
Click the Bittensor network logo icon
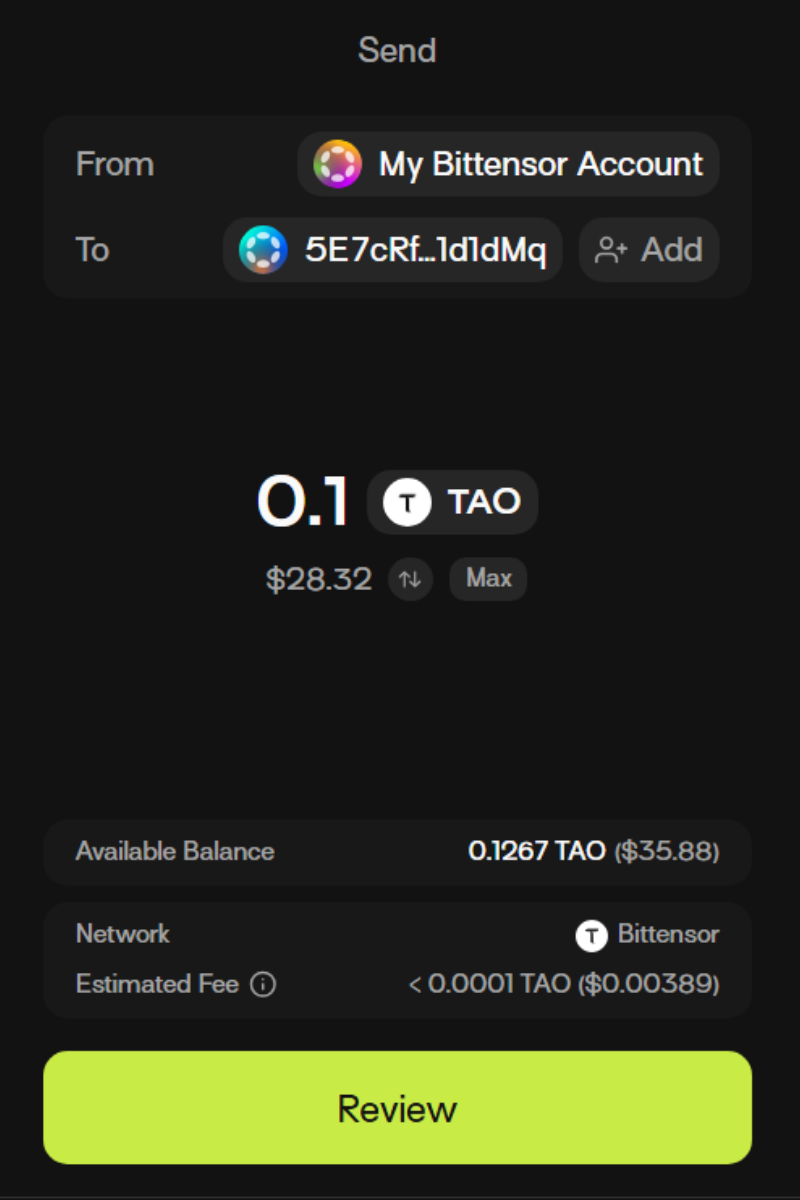click(x=592, y=936)
